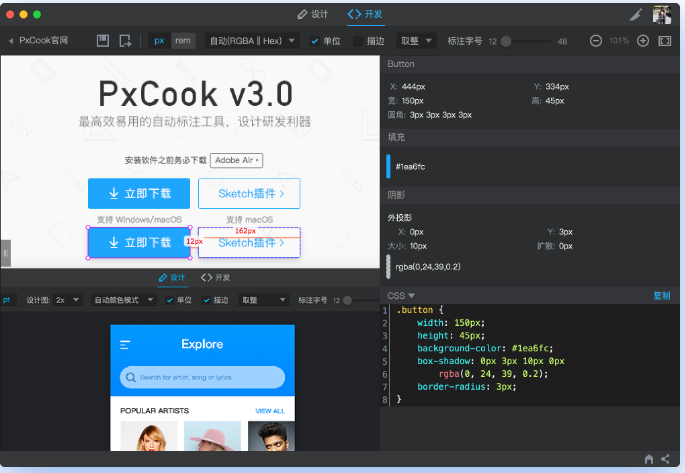
Task: Click the upper Sketch插件 button
Action: (x=249, y=193)
